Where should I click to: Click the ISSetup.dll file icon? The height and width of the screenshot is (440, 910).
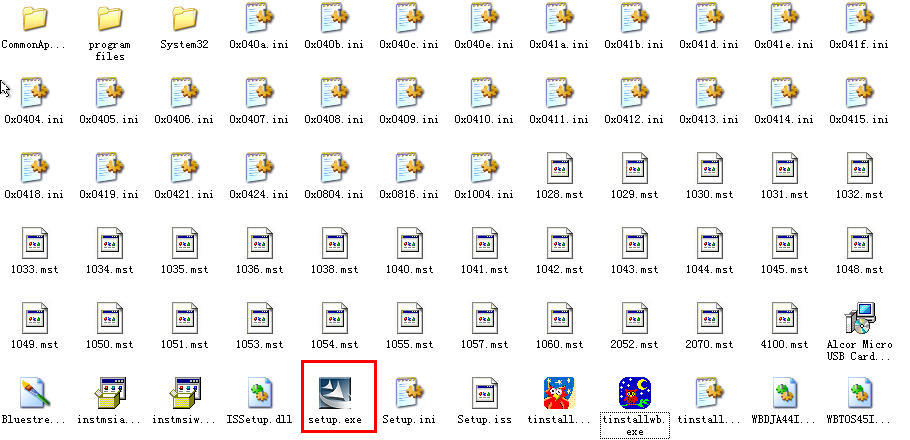pyautogui.click(x=260, y=393)
